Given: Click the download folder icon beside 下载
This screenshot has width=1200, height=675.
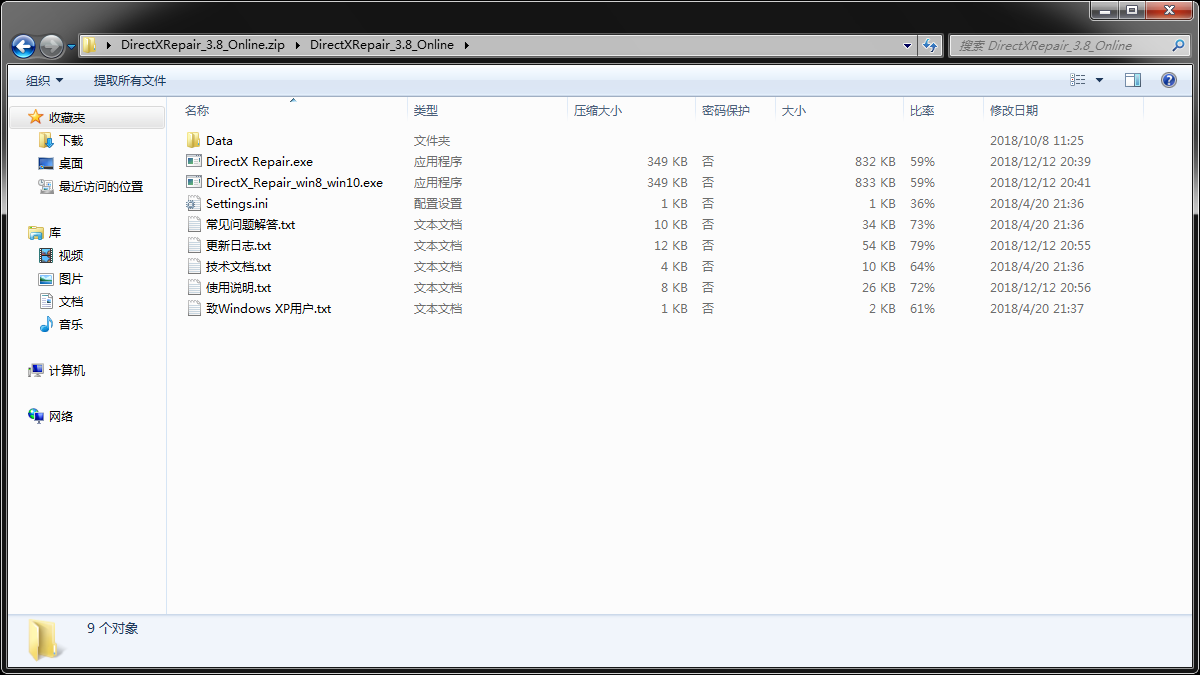Looking at the screenshot, I should [x=46, y=140].
